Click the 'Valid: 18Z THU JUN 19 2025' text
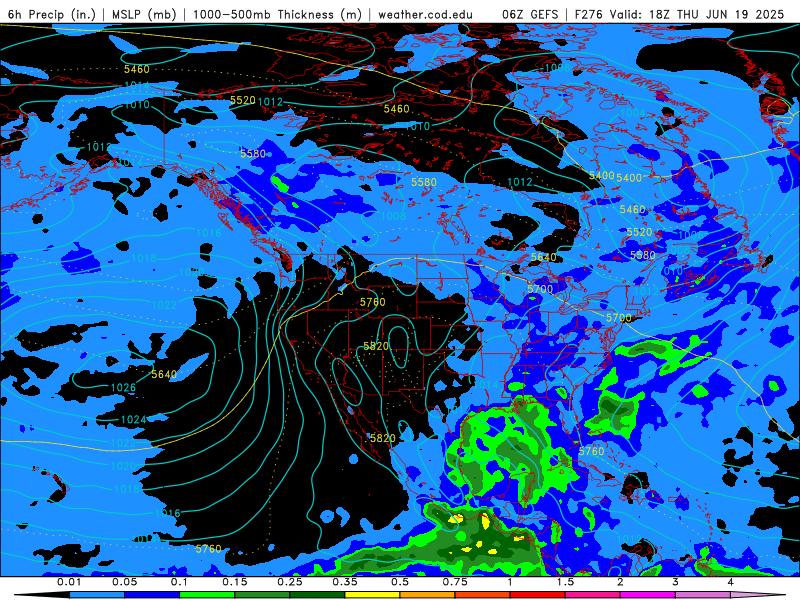This screenshot has width=800, height=600. [697, 14]
